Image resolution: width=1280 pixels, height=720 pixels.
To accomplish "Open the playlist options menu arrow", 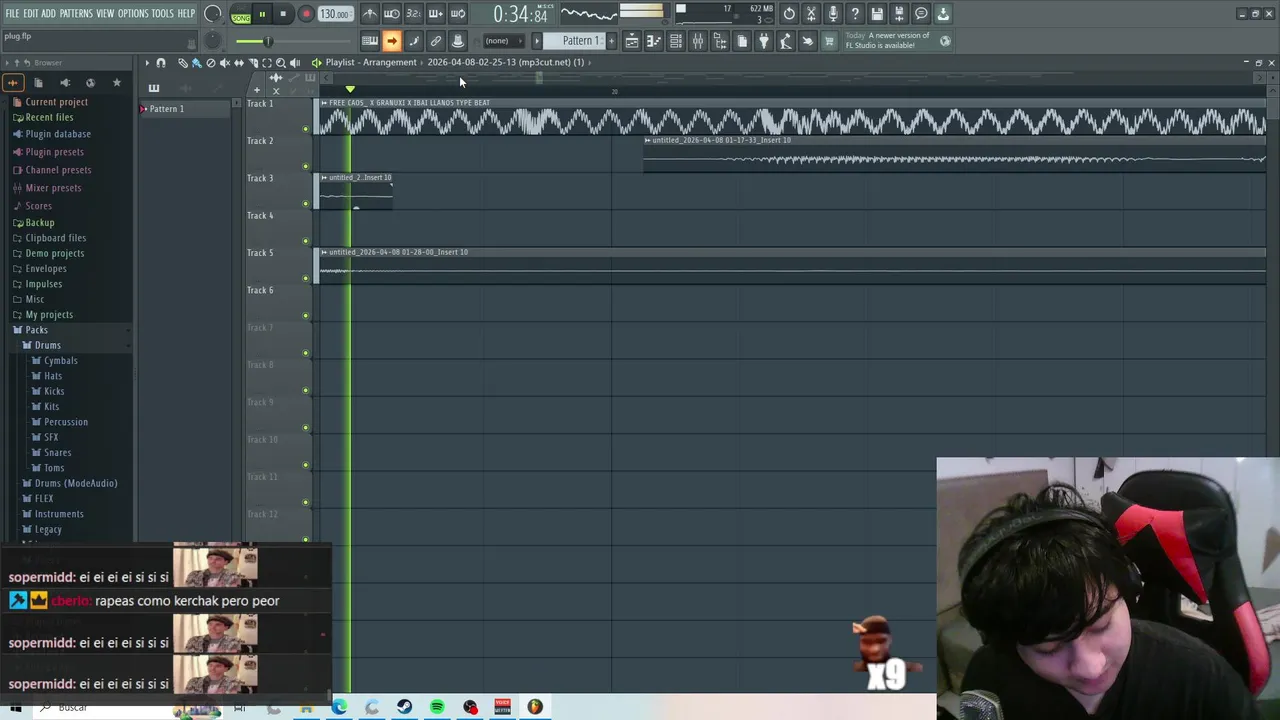I will [147, 63].
